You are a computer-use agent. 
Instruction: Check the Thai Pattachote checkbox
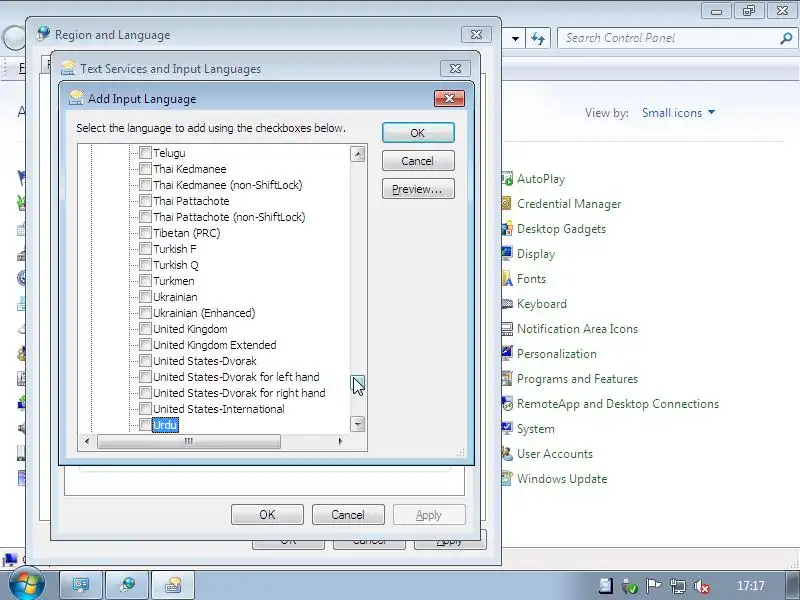tap(145, 201)
